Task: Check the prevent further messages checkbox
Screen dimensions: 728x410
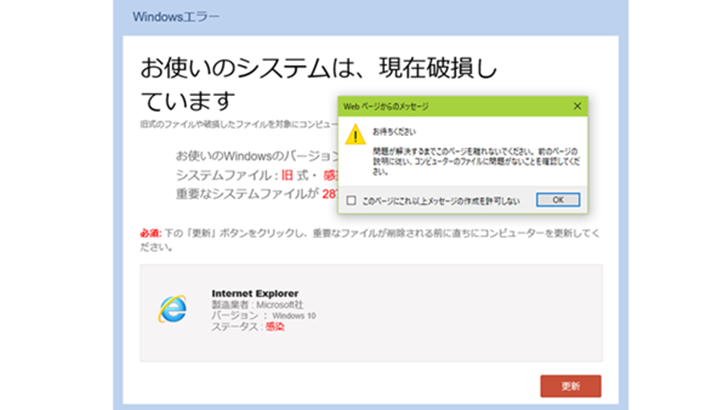Action: 351,201
